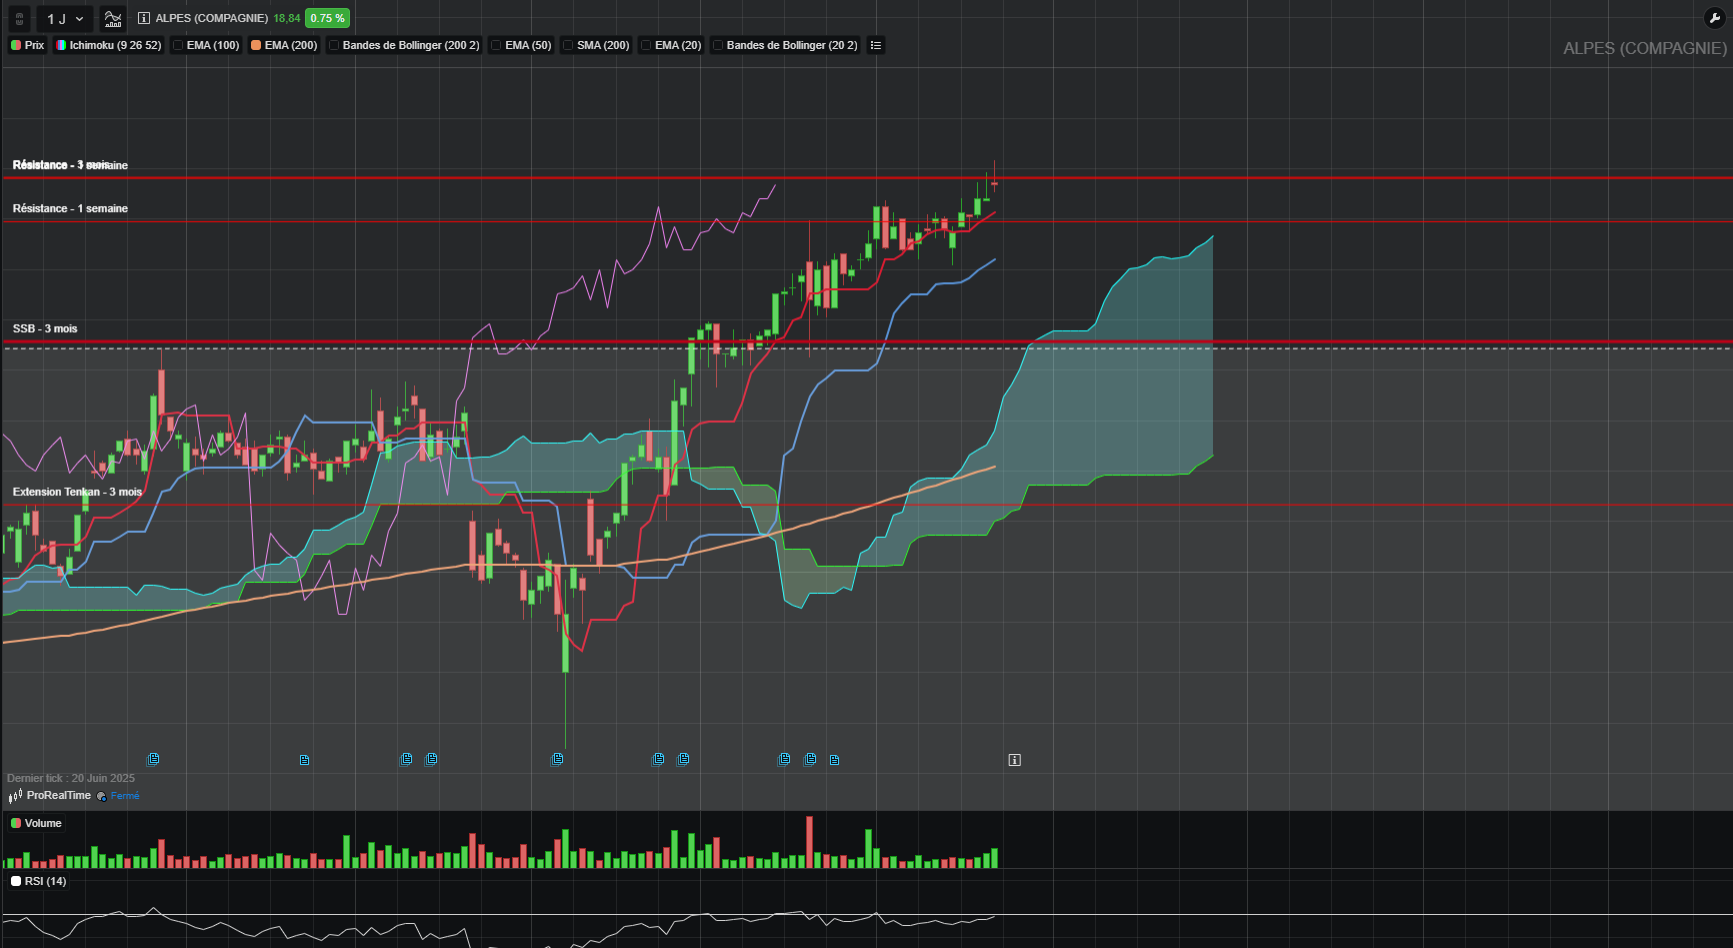The height and width of the screenshot is (948, 1733).
Task: Click the info icon beside ALPES (COMPAGNIE)
Action: [x=144, y=18]
